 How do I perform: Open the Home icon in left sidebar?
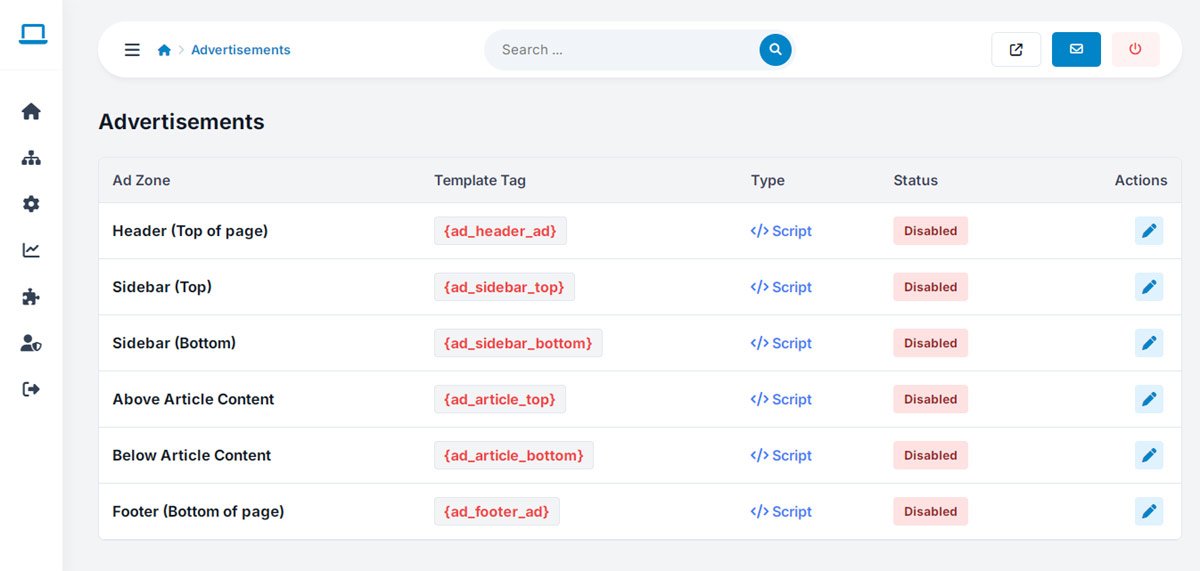[31, 111]
